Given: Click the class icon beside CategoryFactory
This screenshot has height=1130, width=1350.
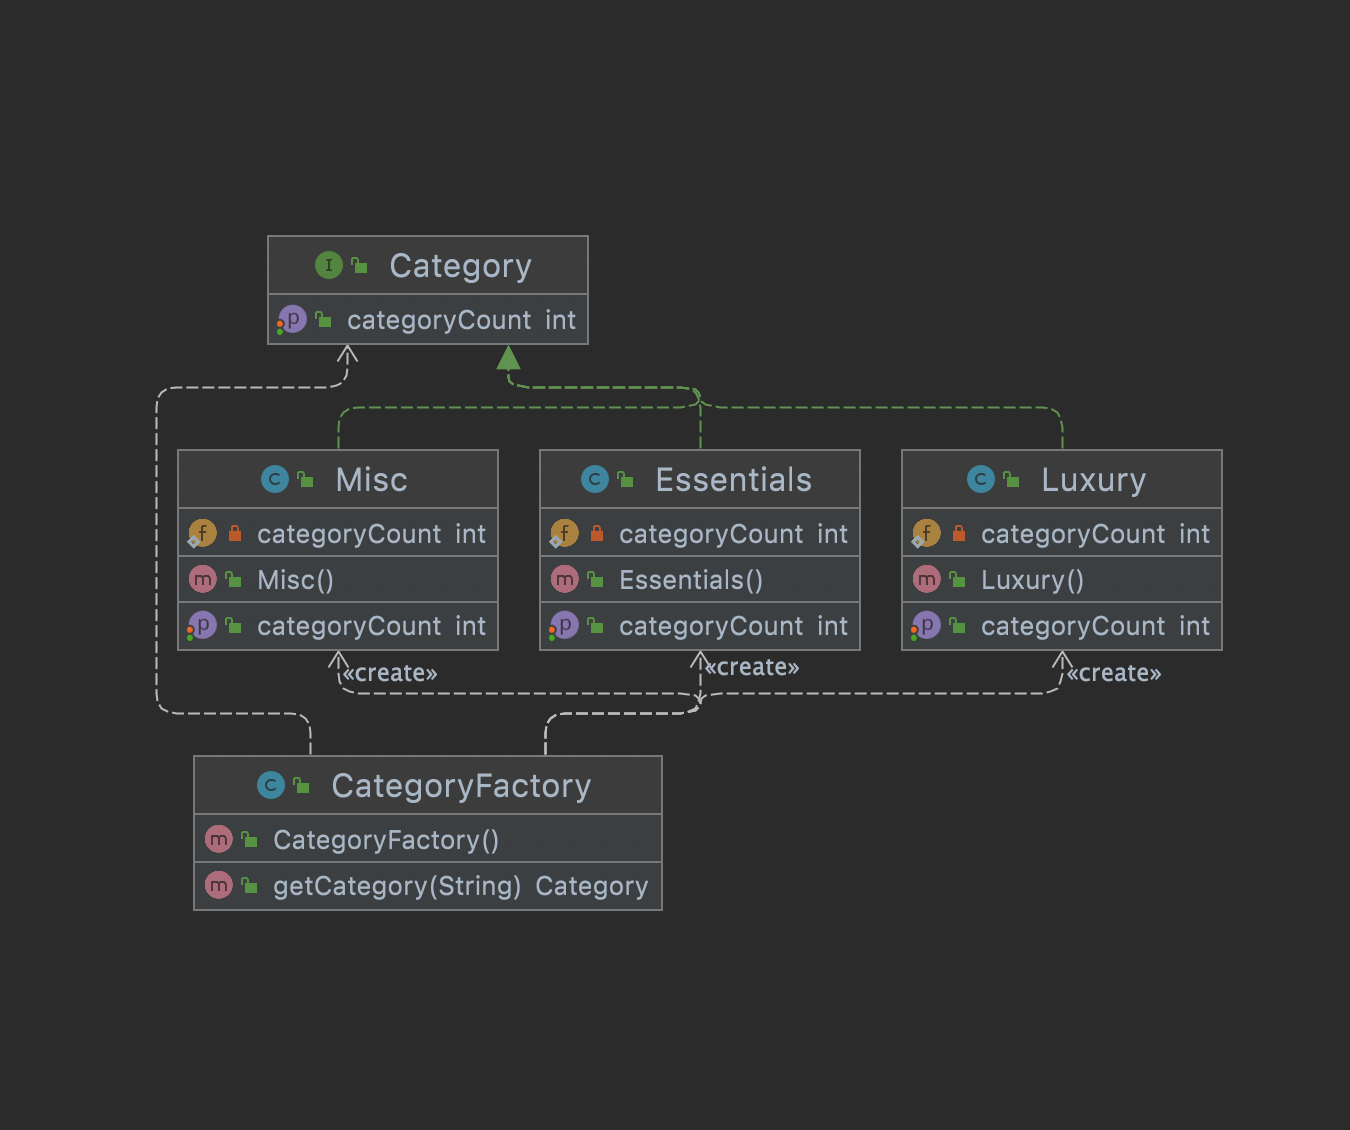Looking at the screenshot, I should [272, 785].
